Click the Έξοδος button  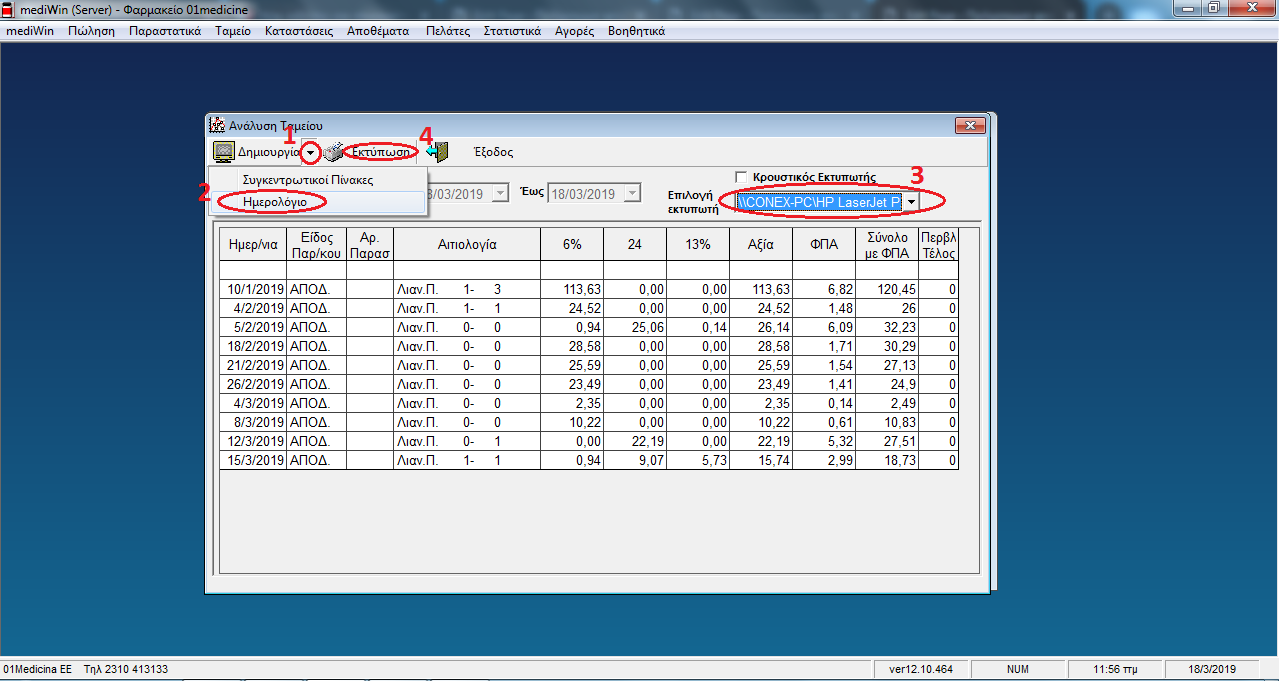pos(493,152)
